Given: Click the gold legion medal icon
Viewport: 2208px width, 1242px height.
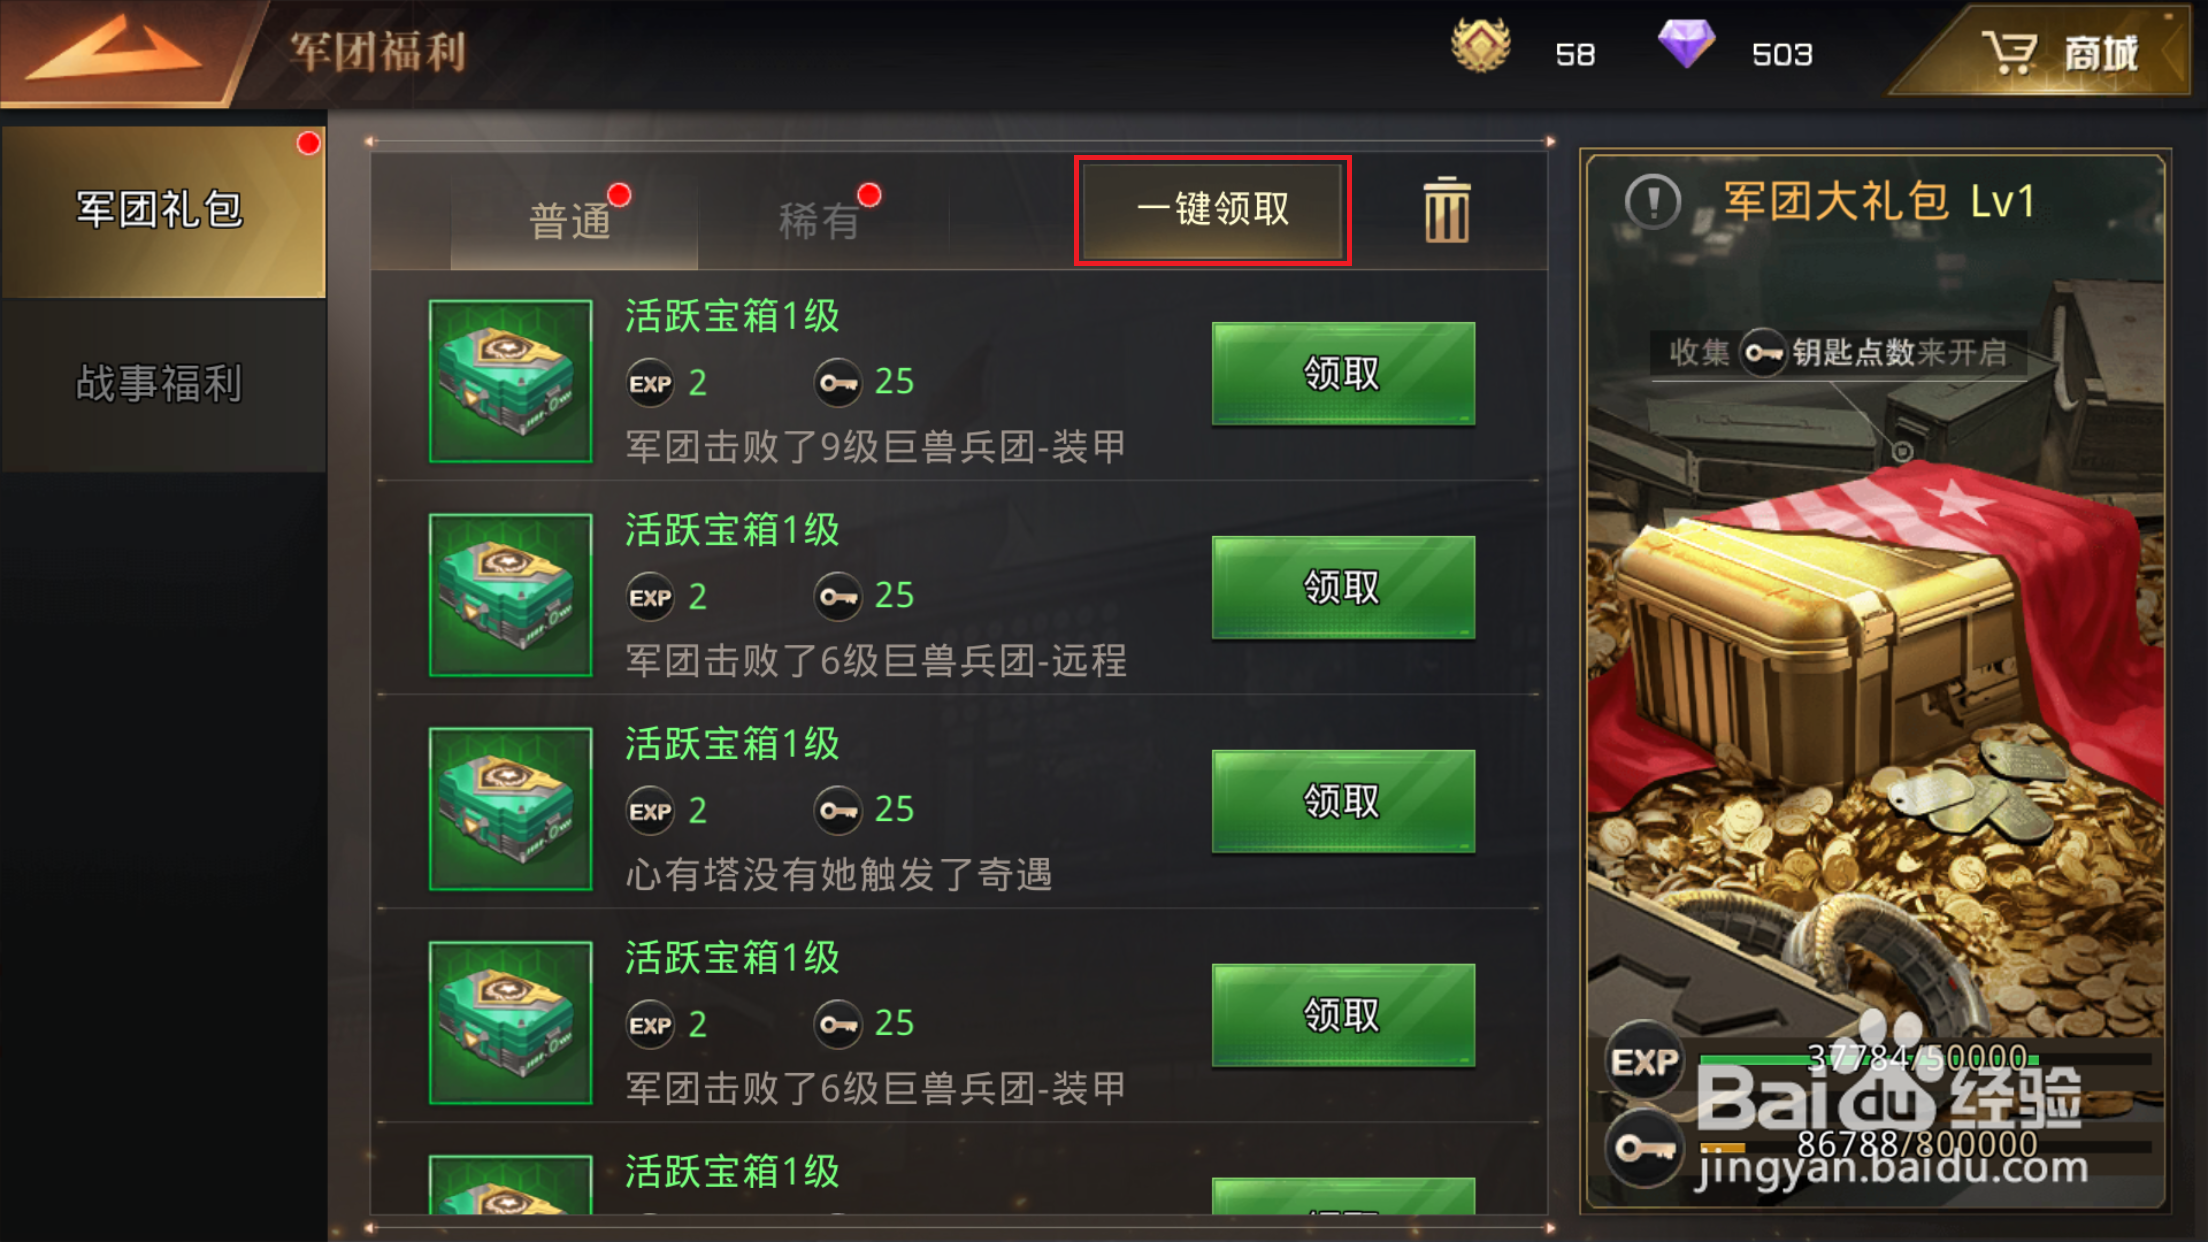Looking at the screenshot, I should (1481, 45).
